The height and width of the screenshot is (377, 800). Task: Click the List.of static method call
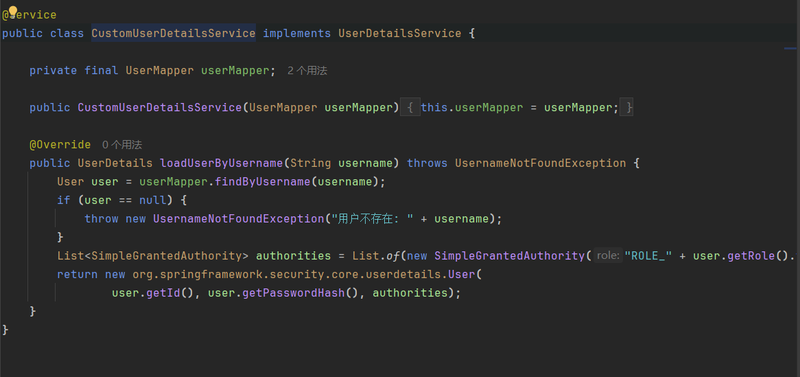click(376, 256)
